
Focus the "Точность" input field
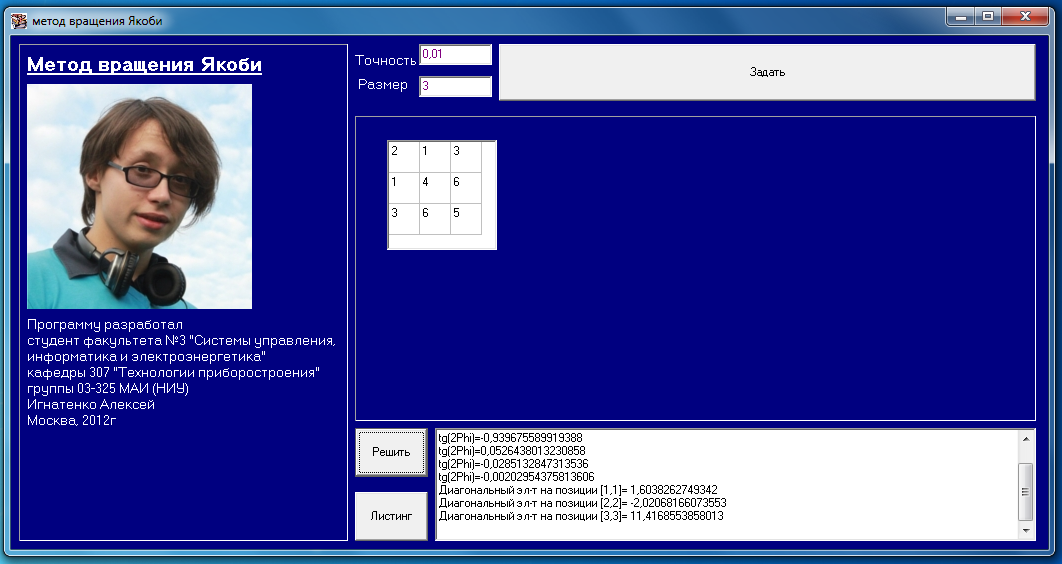(x=455, y=55)
